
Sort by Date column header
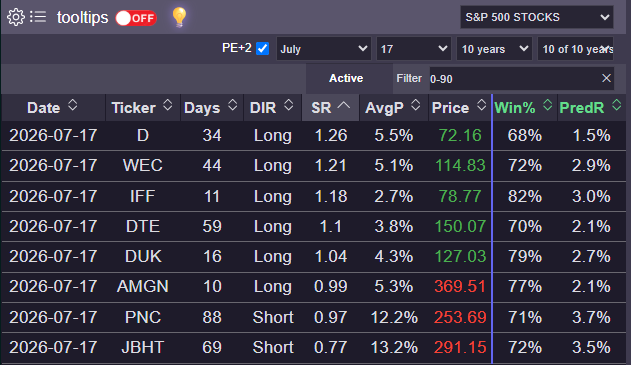tap(53, 107)
